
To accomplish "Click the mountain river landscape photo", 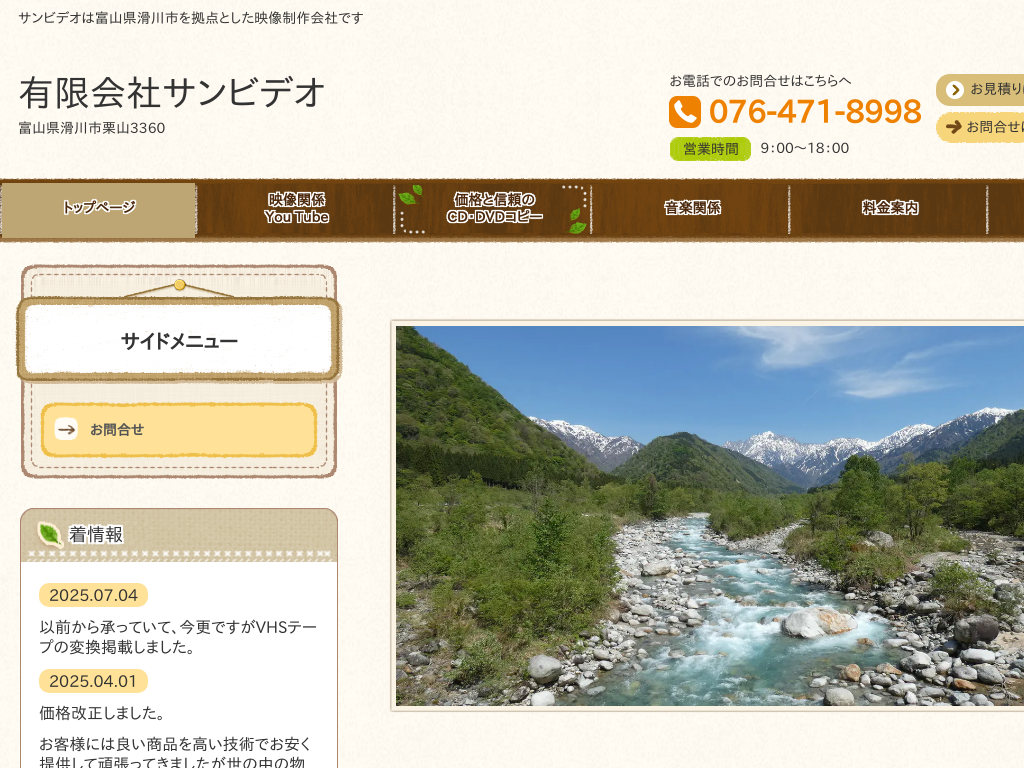I will [710, 516].
